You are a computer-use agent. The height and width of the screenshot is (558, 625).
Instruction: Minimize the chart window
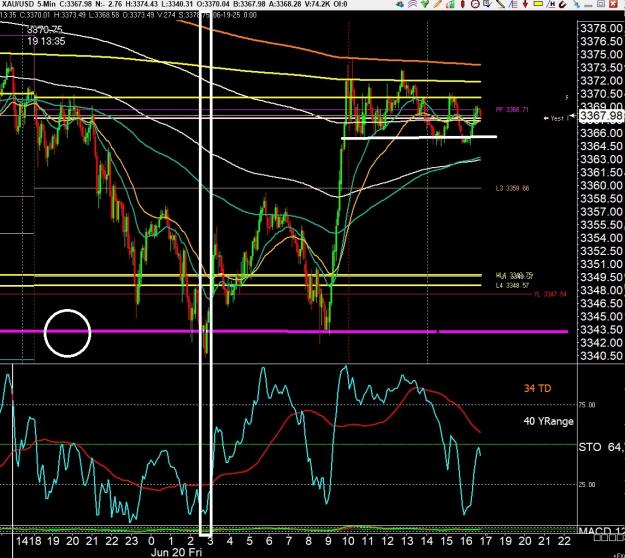point(588,5)
